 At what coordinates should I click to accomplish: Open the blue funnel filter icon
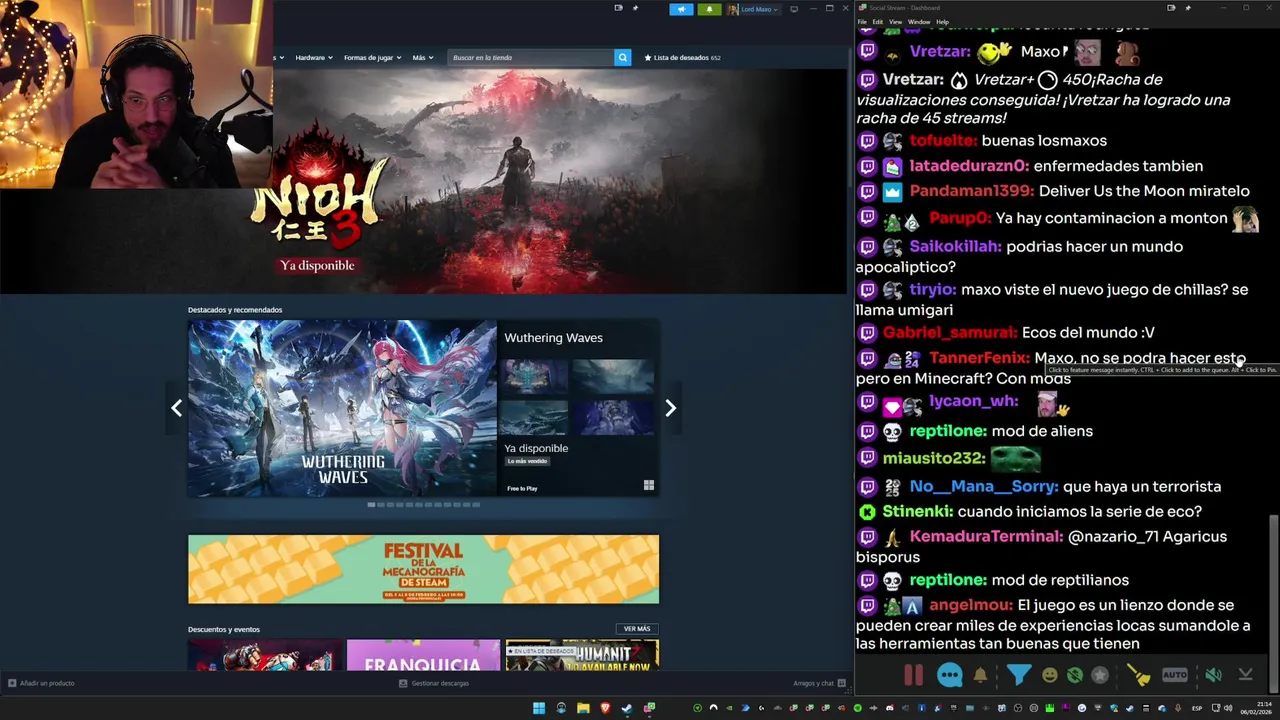pos(1018,675)
